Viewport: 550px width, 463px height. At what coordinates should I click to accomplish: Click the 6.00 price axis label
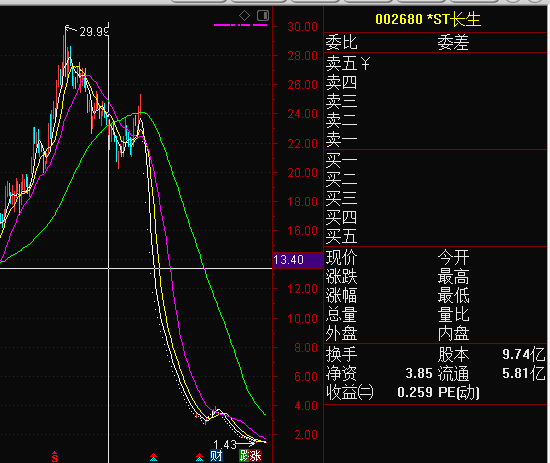pos(306,377)
